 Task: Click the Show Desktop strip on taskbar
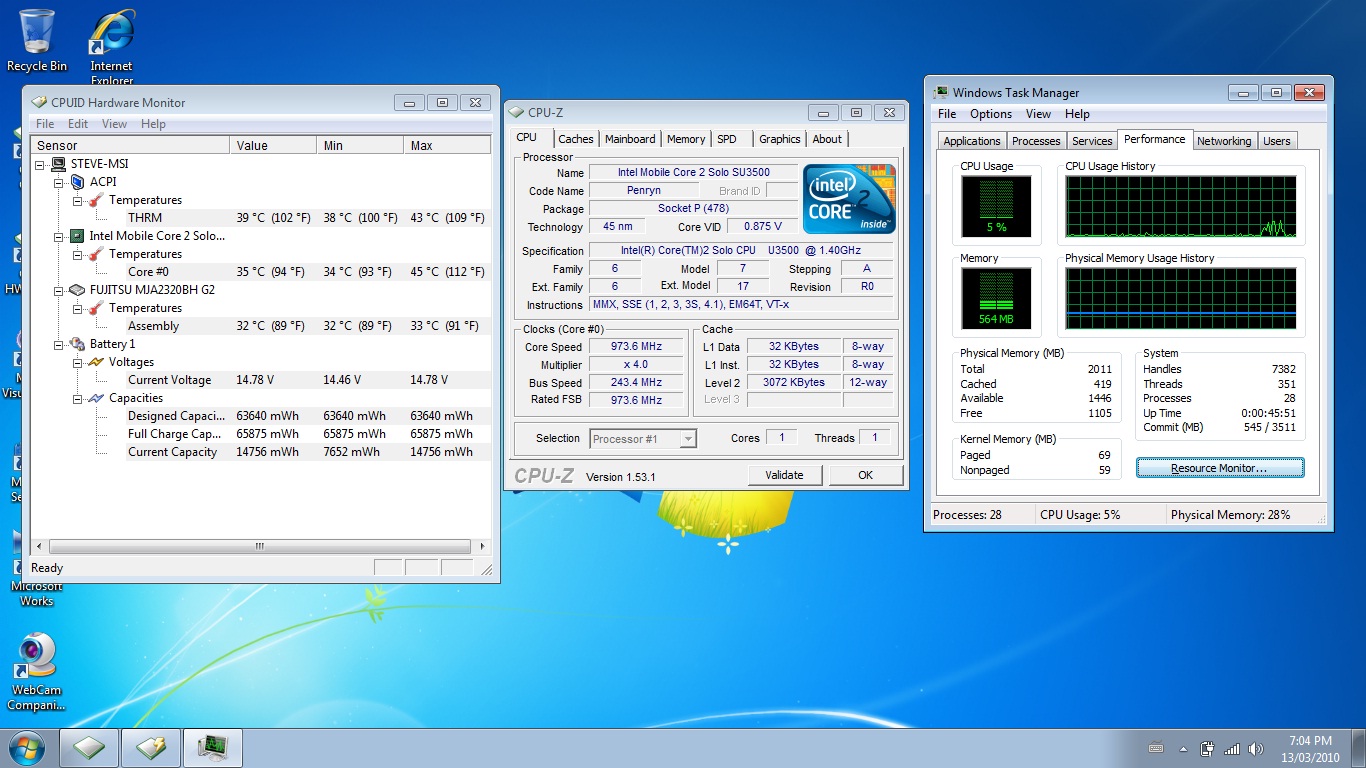1358,748
